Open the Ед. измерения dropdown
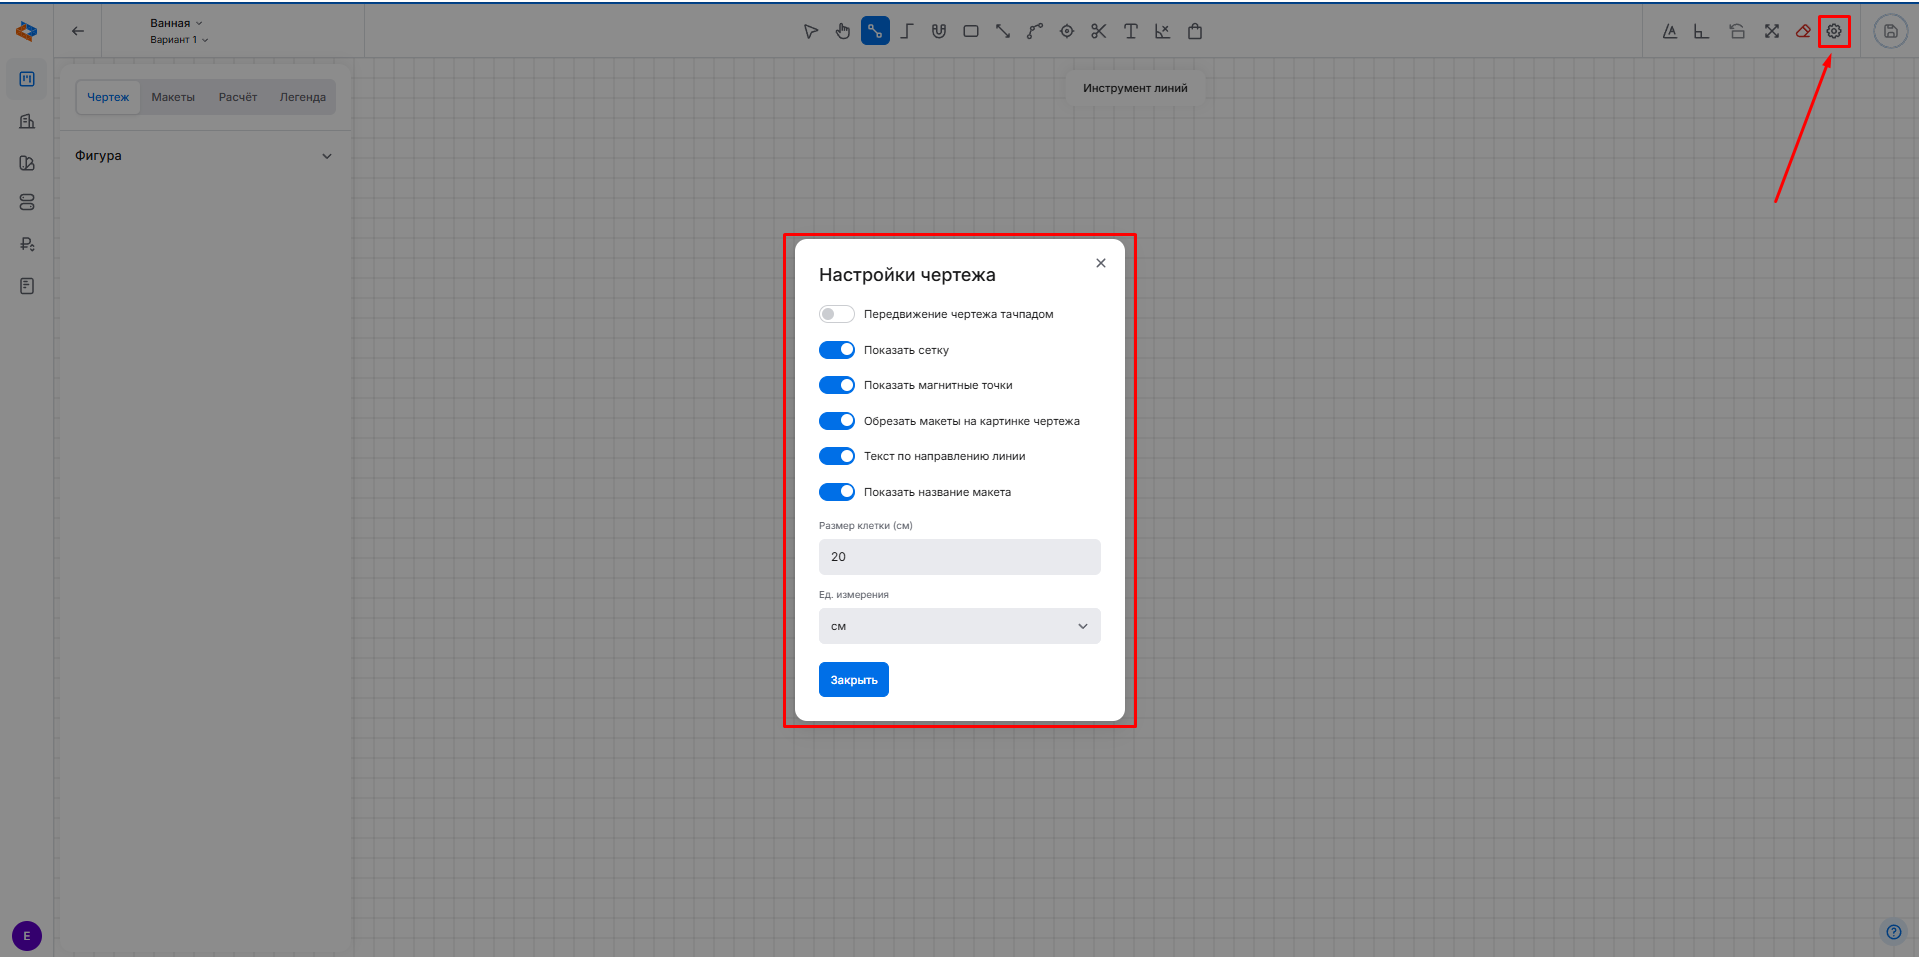1919x957 pixels. (x=959, y=626)
